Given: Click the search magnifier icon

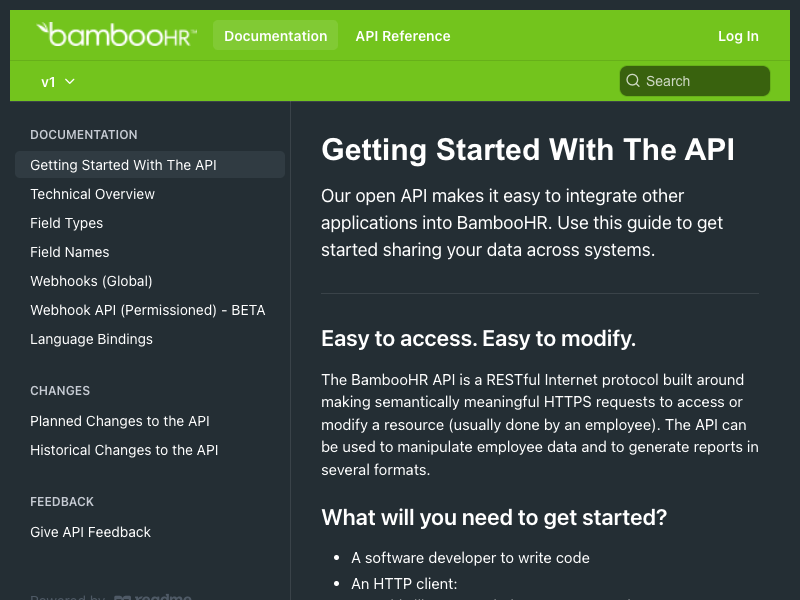Looking at the screenshot, I should click(x=633, y=81).
